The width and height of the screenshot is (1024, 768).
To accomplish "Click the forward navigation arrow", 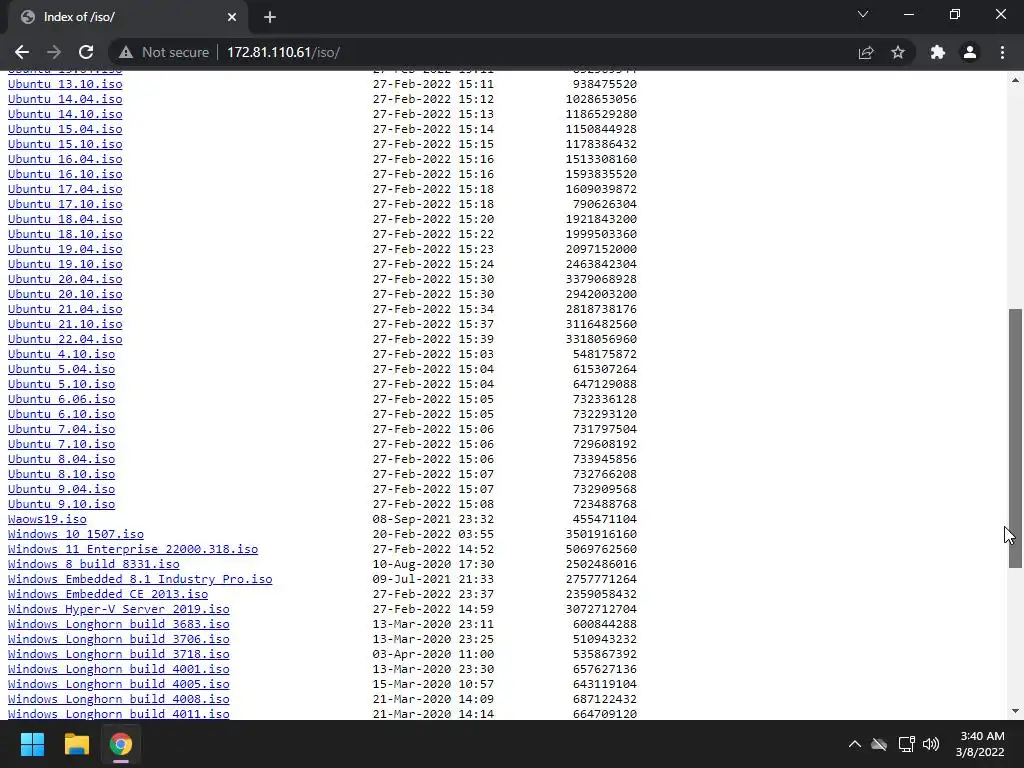I will (54, 52).
